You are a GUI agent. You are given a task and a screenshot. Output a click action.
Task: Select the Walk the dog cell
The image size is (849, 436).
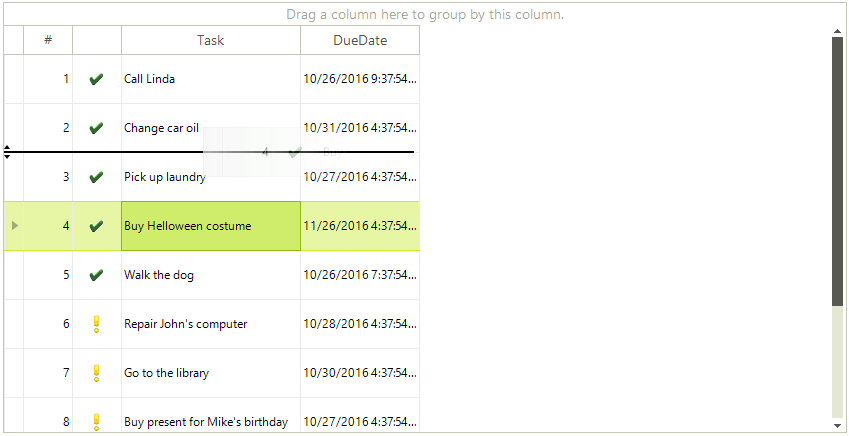coord(211,275)
